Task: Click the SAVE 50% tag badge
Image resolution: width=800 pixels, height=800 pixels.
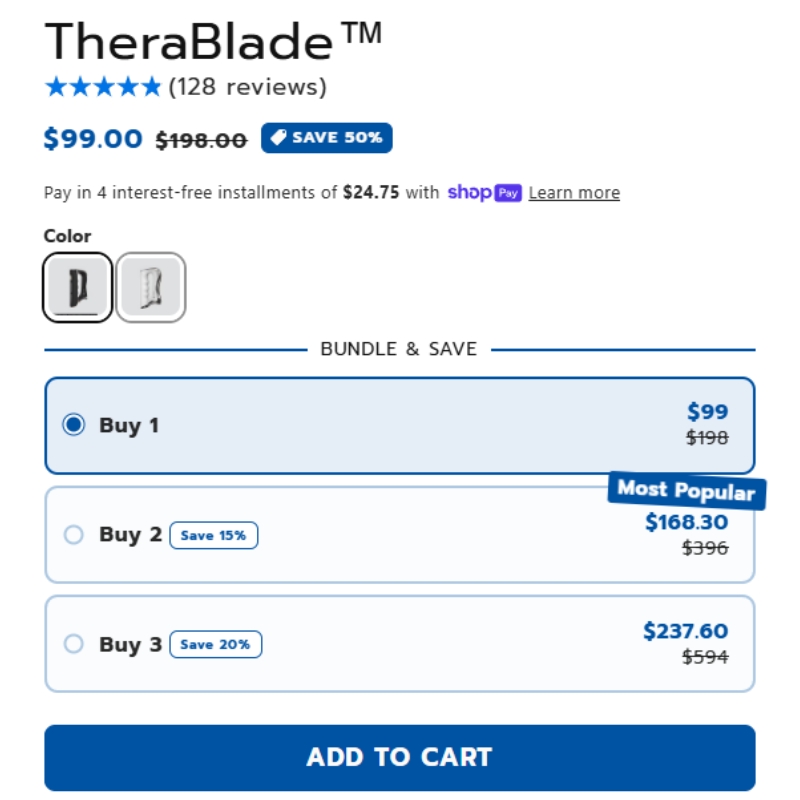Action: pyautogui.click(x=327, y=138)
